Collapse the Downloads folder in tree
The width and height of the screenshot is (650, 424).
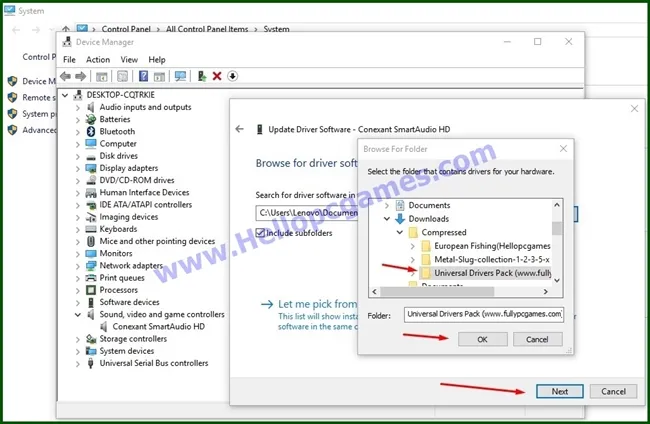point(385,219)
